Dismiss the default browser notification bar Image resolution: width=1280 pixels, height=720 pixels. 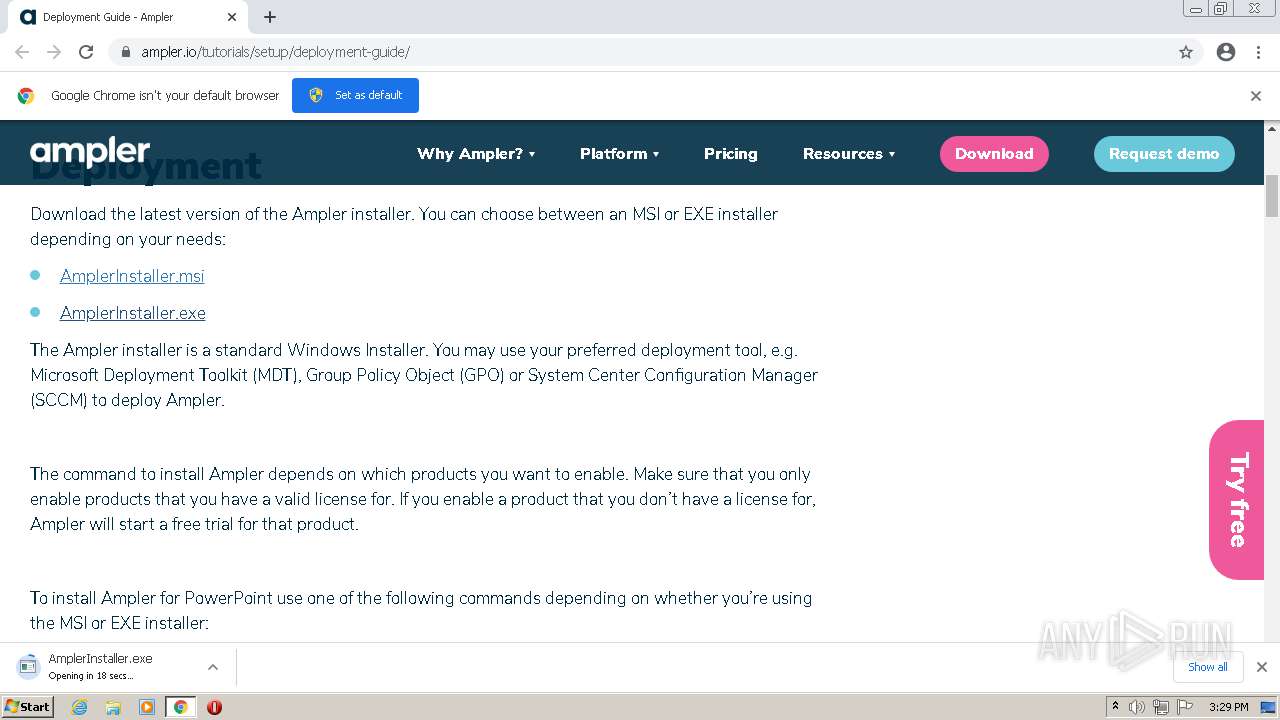pyautogui.click(x=1256, y=96)
